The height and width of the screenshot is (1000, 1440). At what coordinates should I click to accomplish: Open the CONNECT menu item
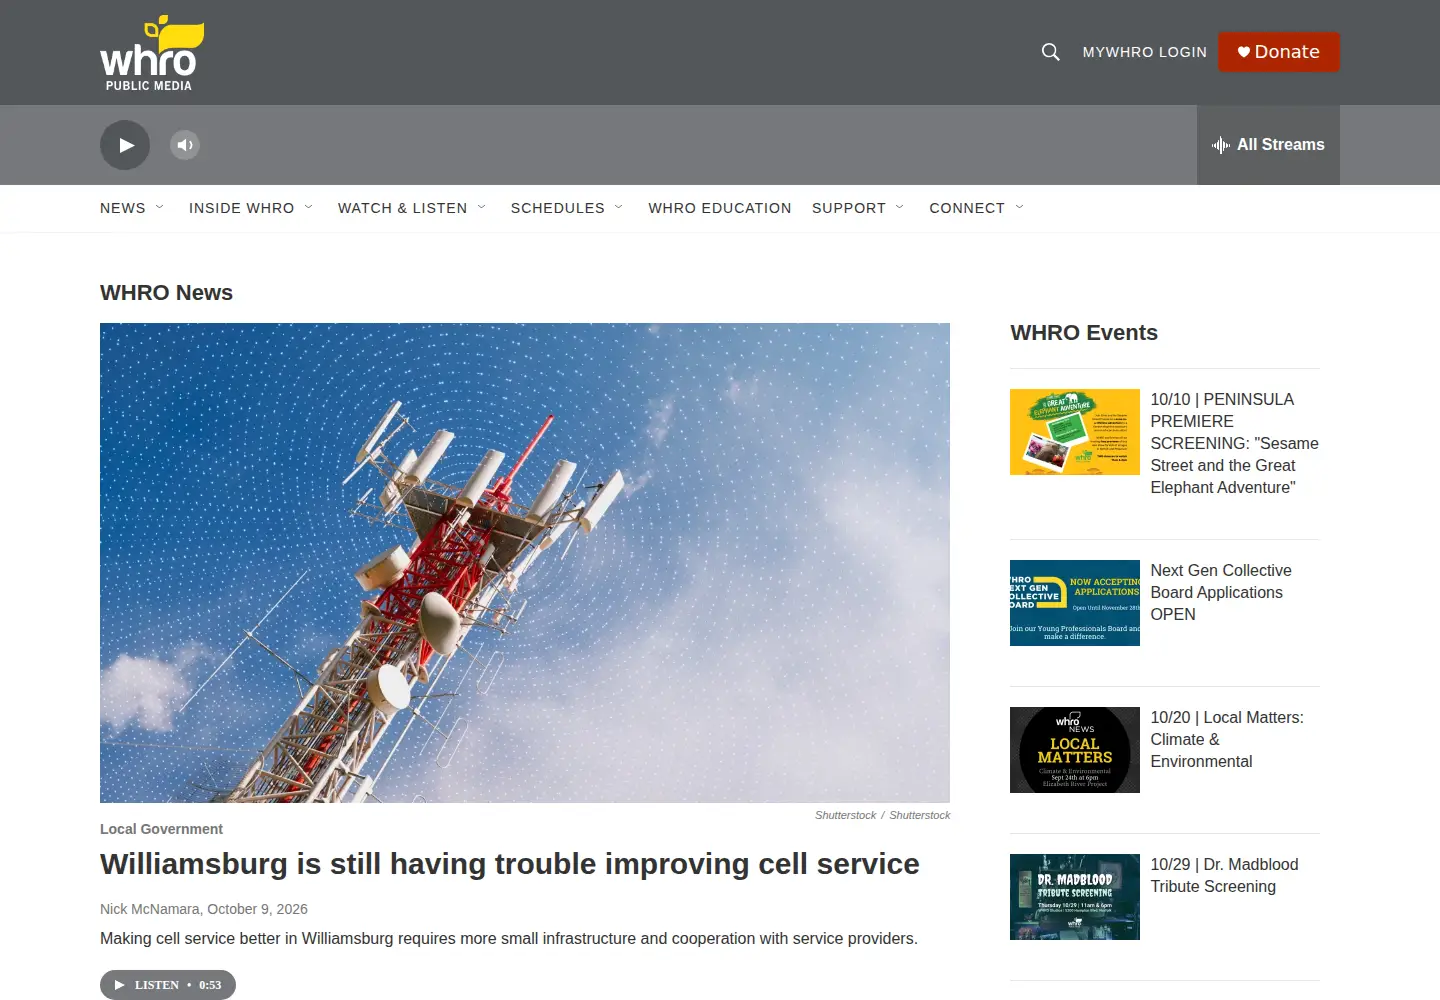click(x=967, y=208)
